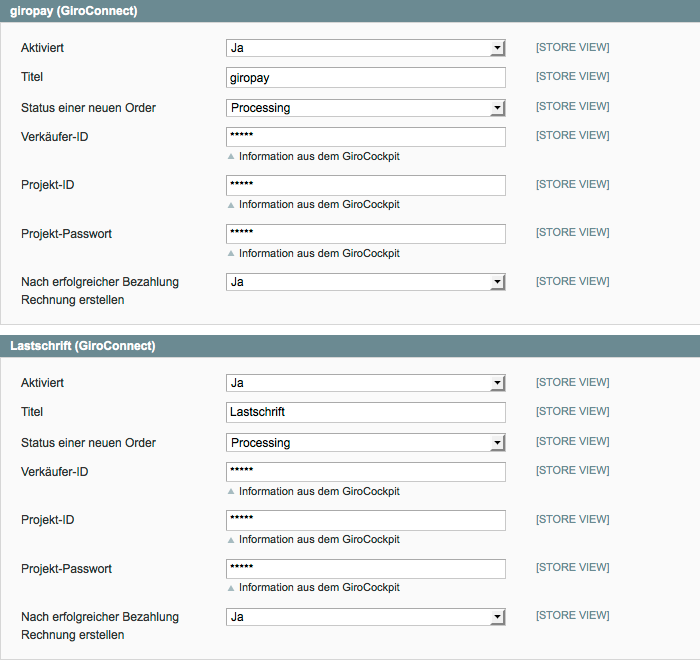Open Lastschrift Status einer neuen Order dropdown
The width and height of the screenshot is (700, 660).
click(x=366, y=443)
